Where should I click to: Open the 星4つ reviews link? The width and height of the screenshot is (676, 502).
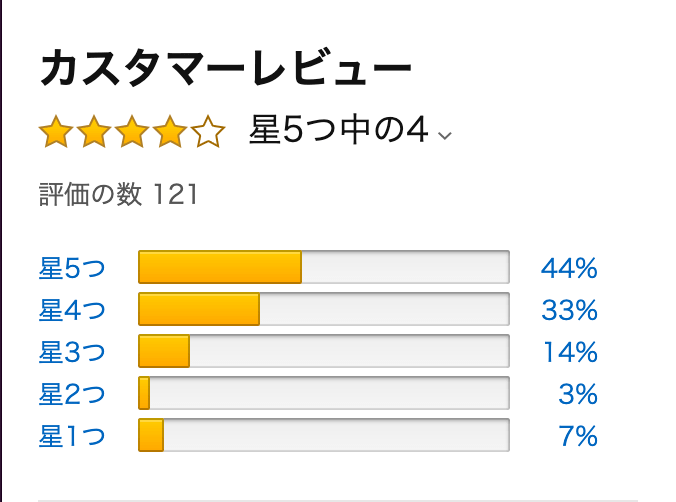click(x=72, y=310)
